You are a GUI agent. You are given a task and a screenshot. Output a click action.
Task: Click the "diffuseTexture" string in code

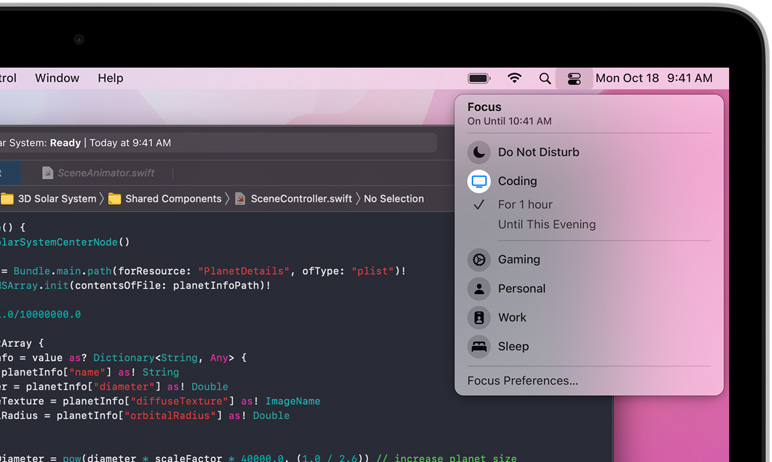[x=182, y=401]
